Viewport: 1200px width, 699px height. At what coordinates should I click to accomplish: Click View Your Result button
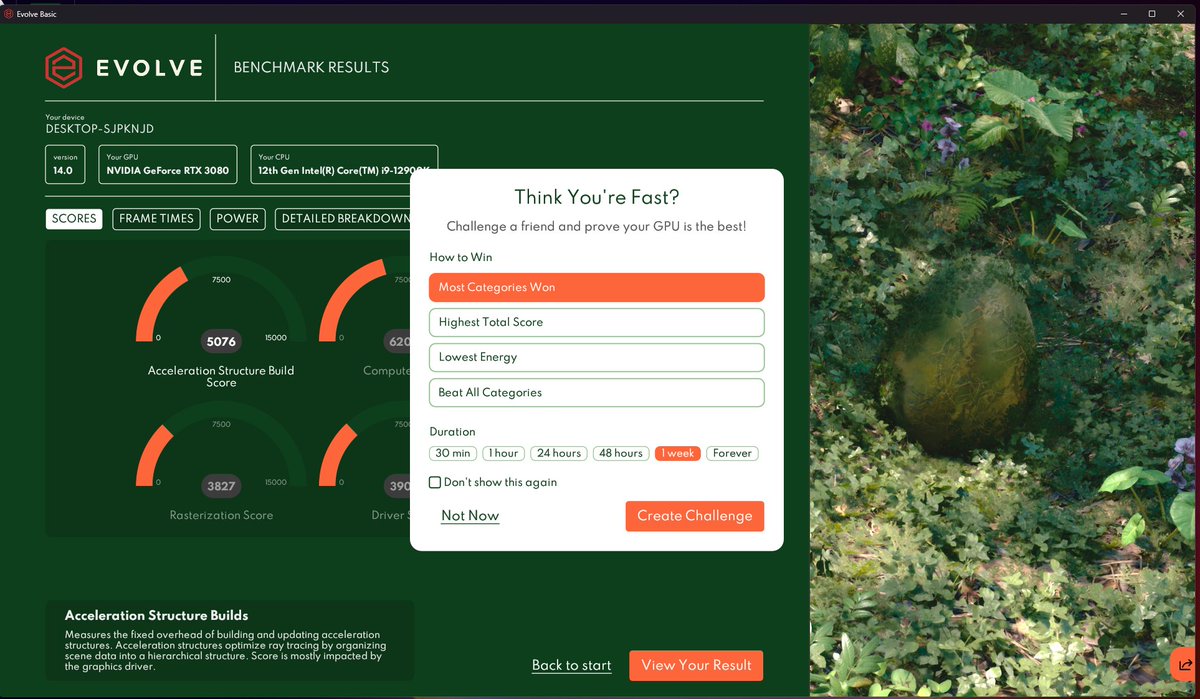click(697, 665)
